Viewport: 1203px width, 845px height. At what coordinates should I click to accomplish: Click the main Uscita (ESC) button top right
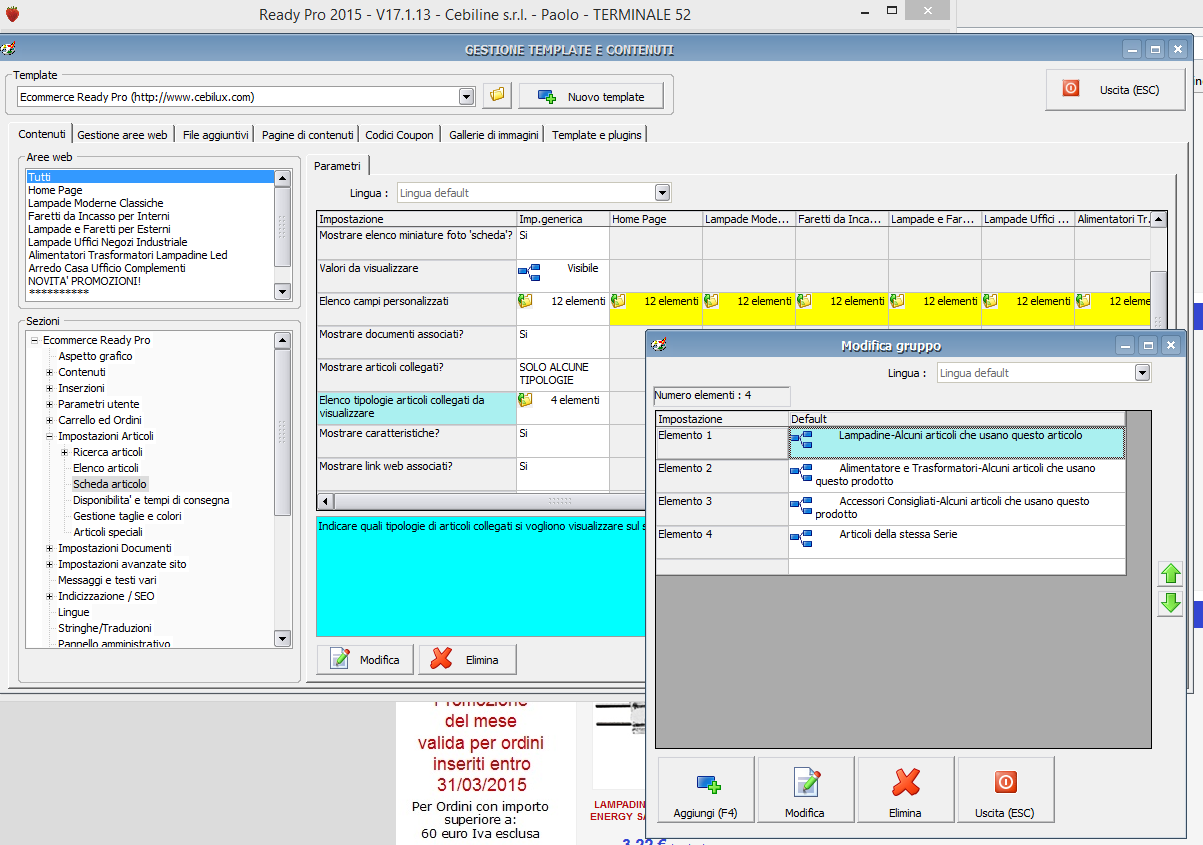coord(1116,89)
